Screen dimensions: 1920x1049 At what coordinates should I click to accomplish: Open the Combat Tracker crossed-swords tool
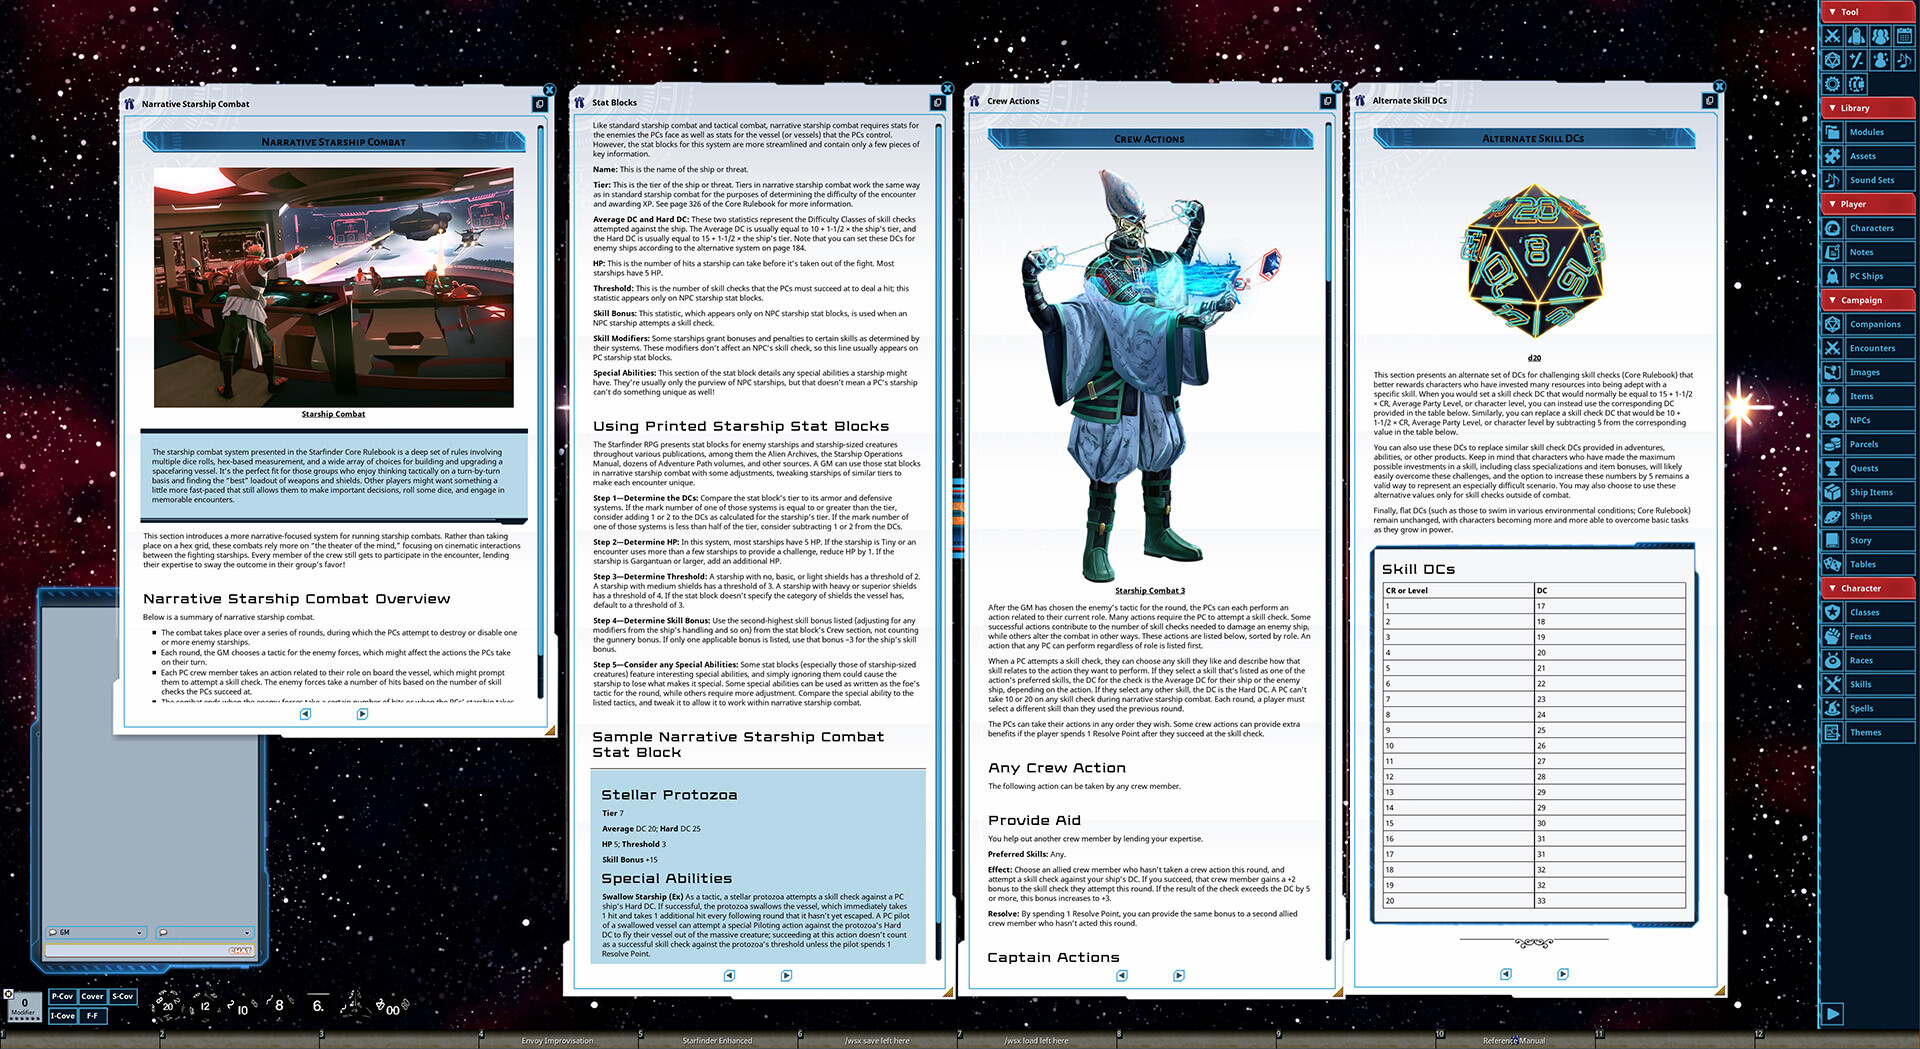[x=1832, y=36]
